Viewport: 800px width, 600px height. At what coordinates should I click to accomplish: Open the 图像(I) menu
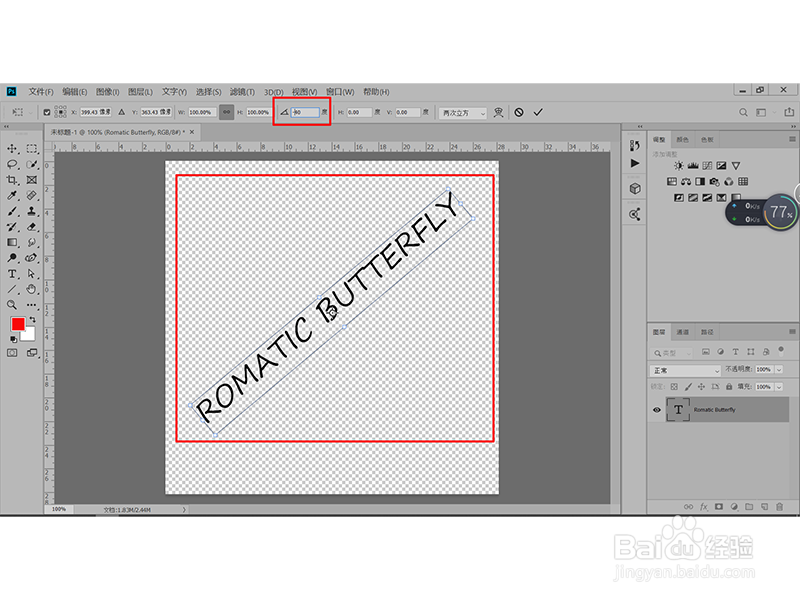click(x=108, y=92)
